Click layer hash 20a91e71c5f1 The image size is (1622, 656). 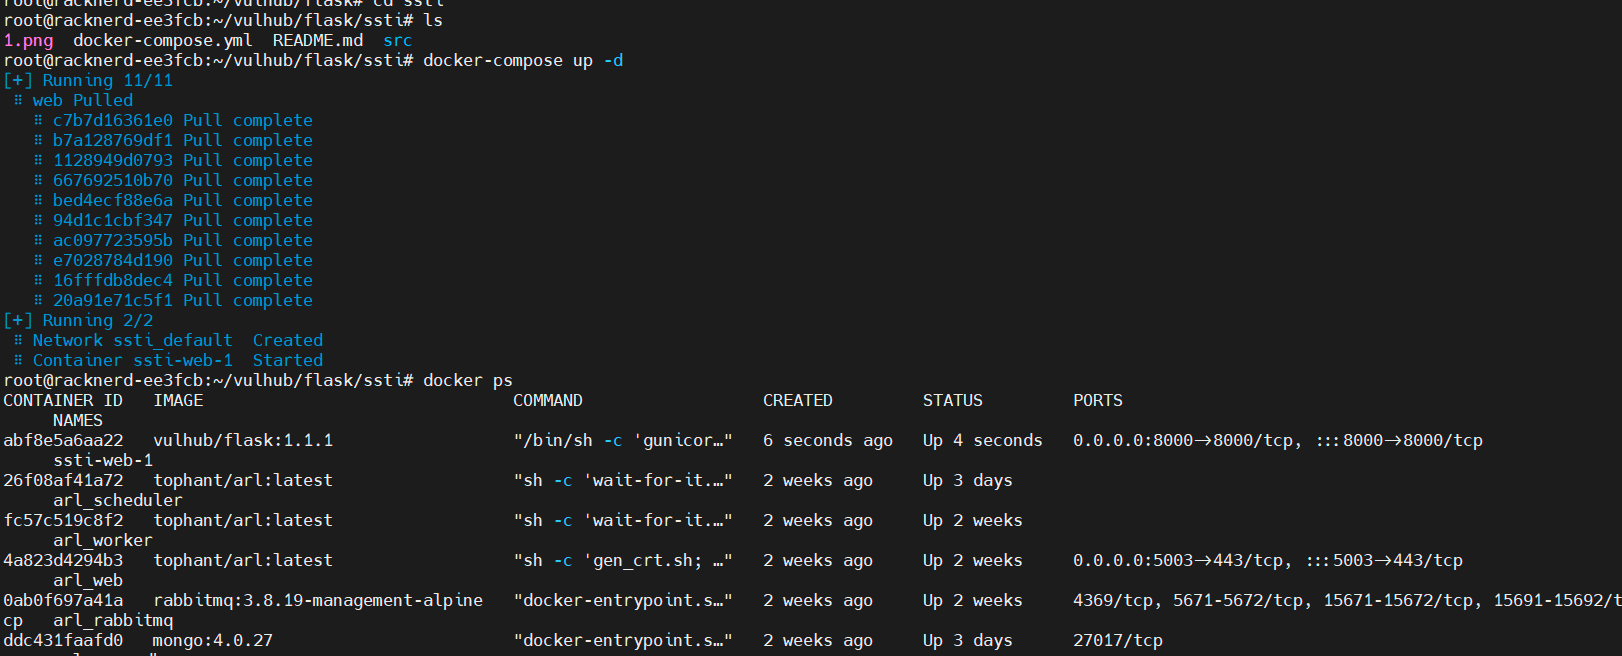[112, 300]
